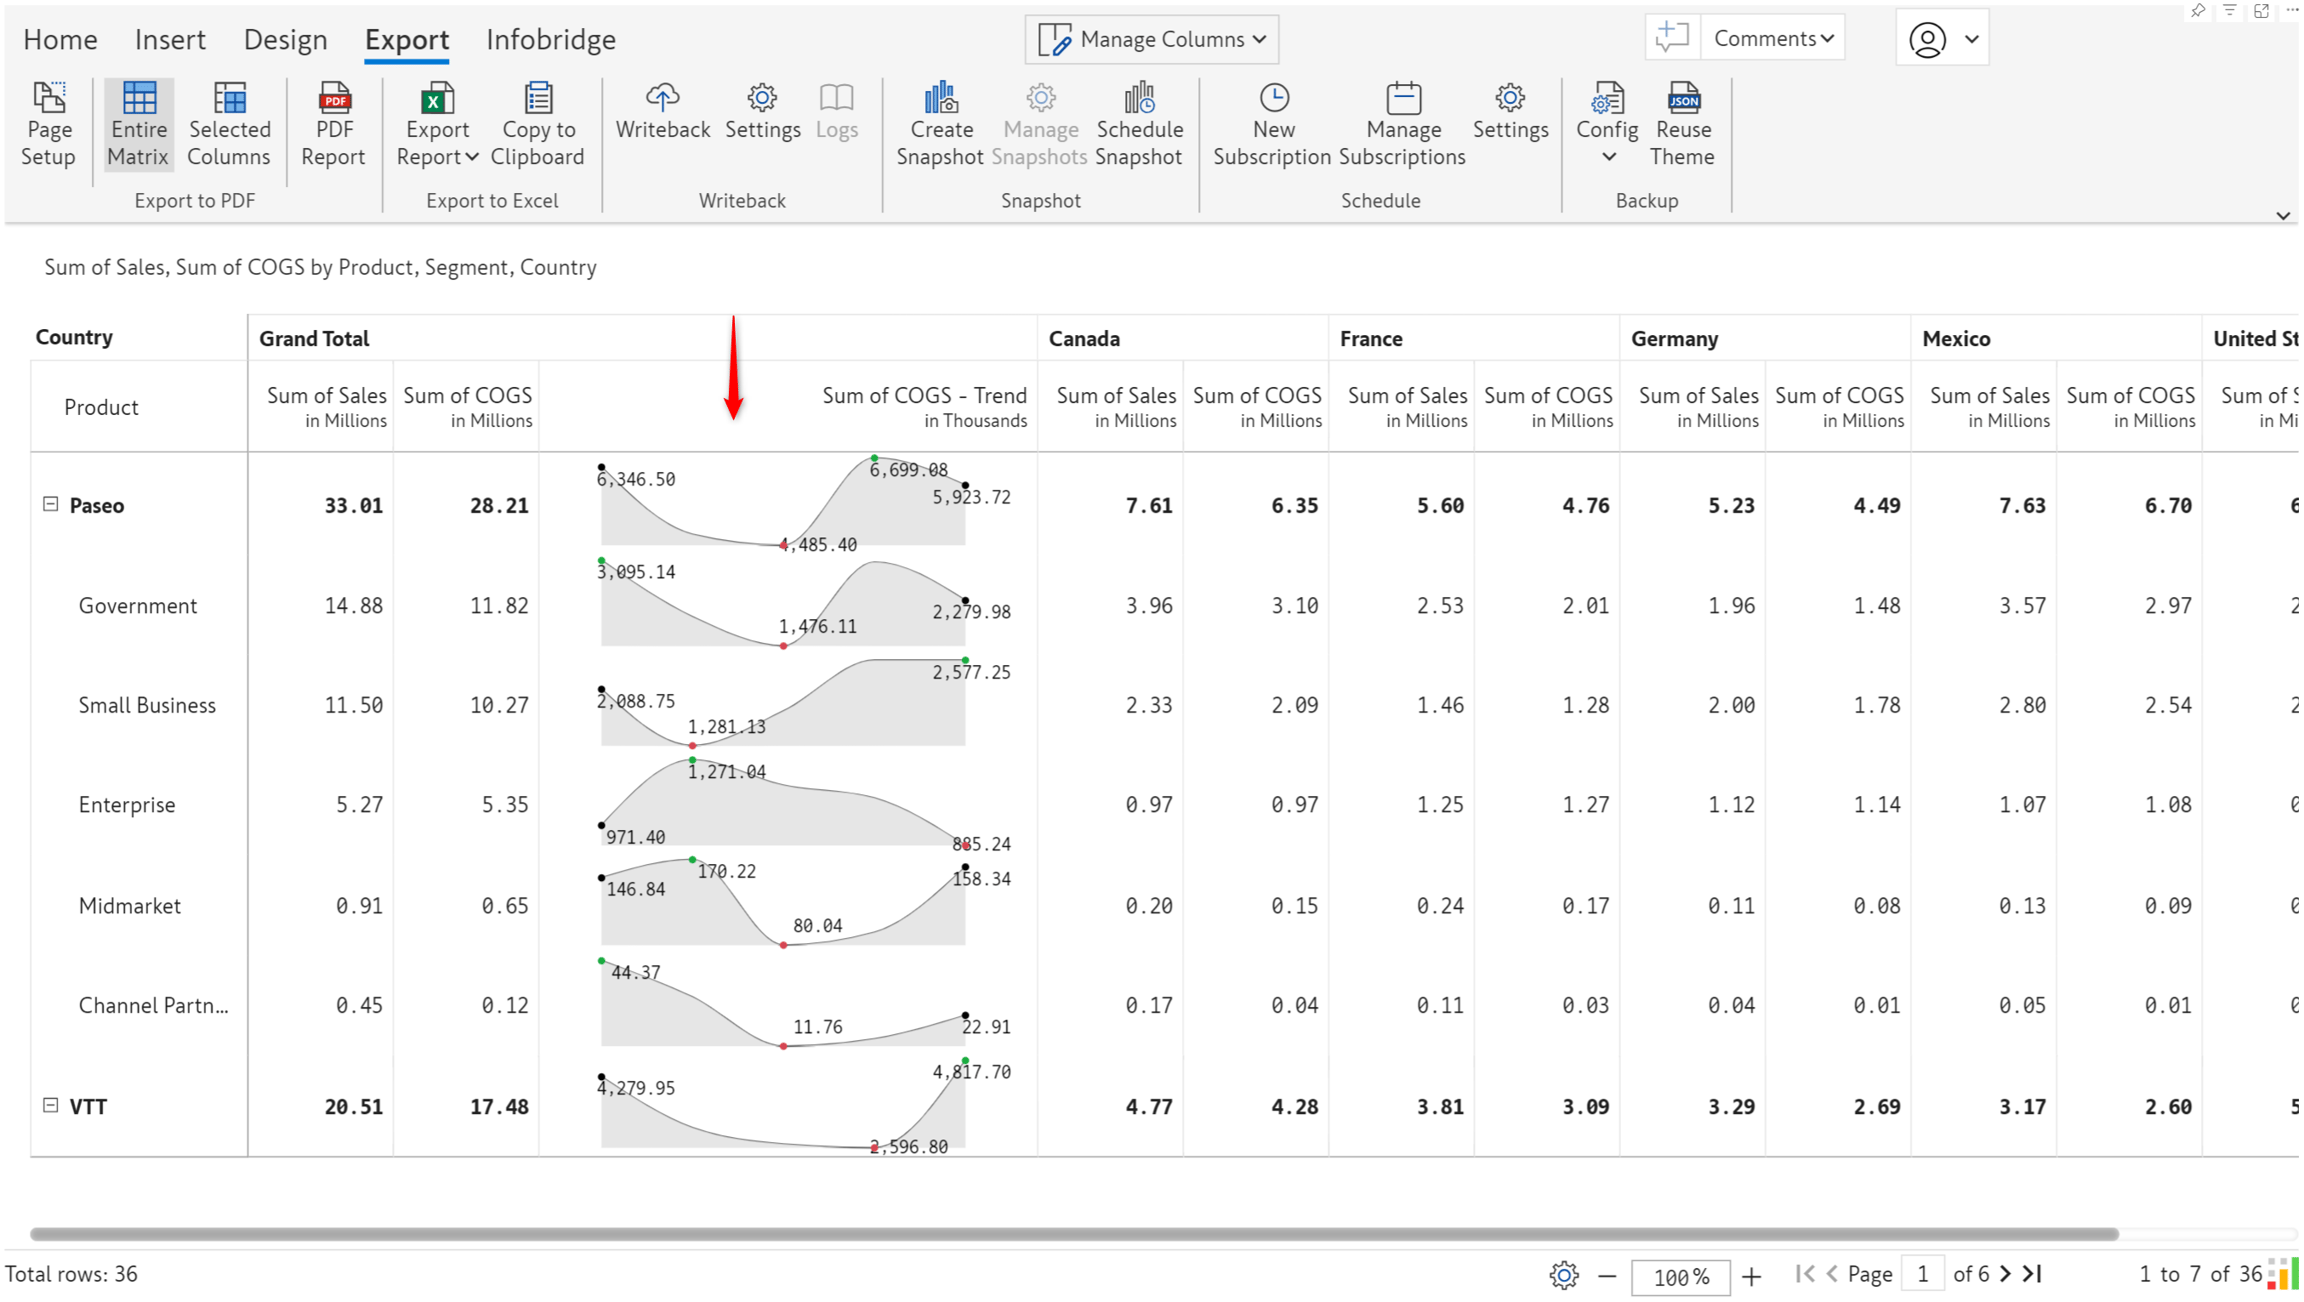Collapse the Paseo product row
This screenshot has width=2304, height=1302.
pyautogui.click(x=50, y=504)
